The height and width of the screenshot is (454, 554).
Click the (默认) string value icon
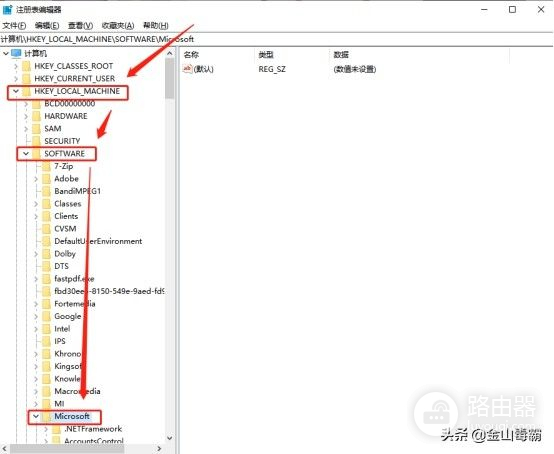(187, 69)
